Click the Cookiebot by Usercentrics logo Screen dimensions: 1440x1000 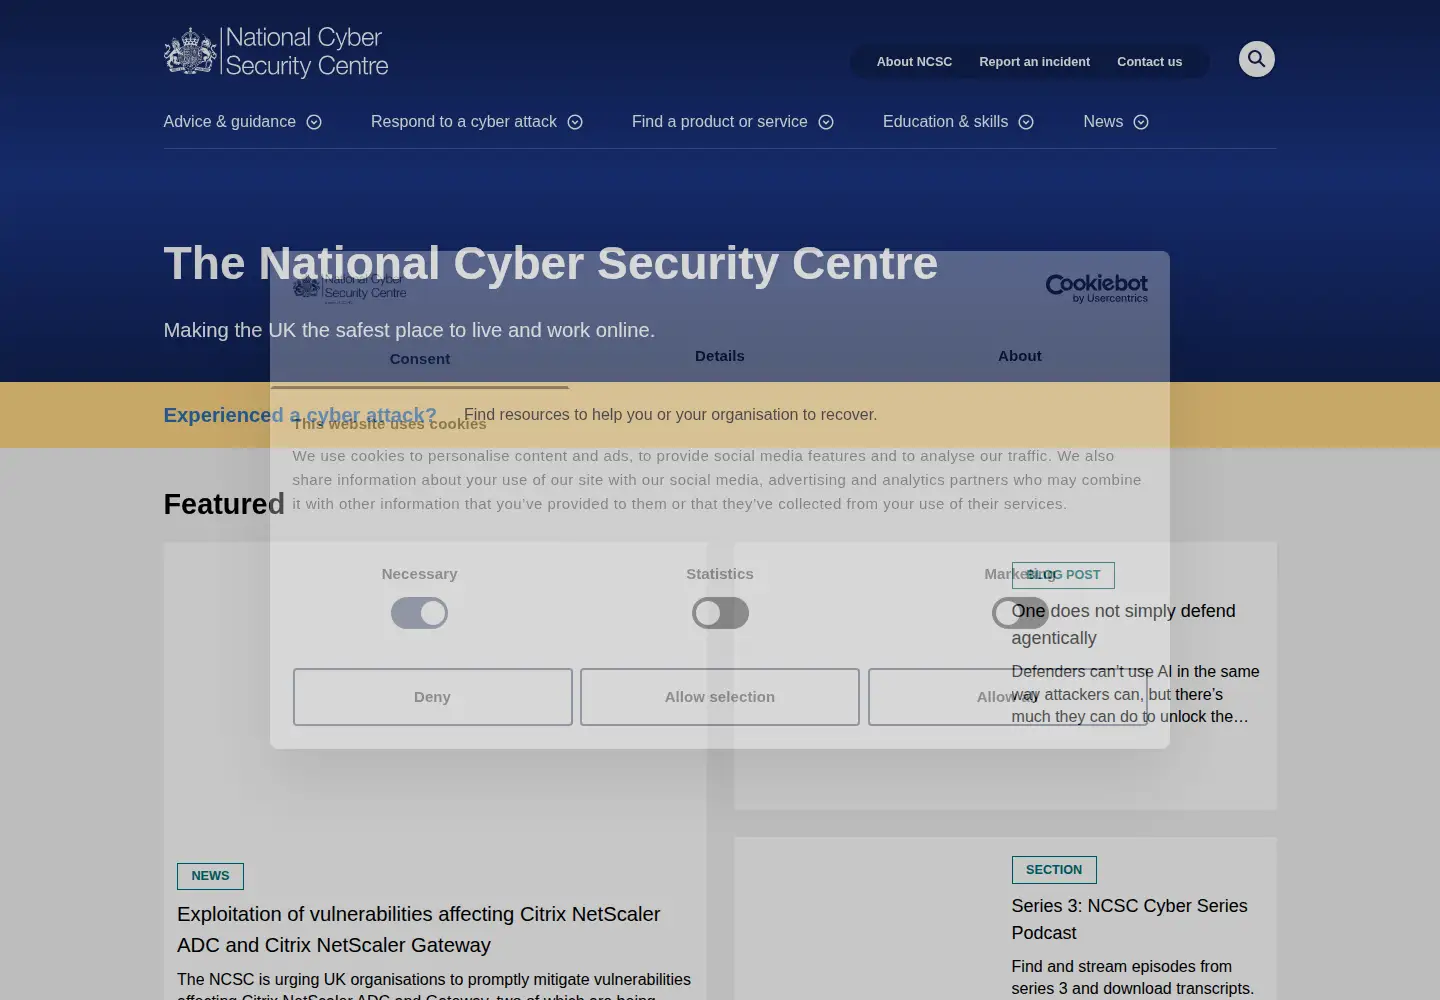tap(1096, 288)
